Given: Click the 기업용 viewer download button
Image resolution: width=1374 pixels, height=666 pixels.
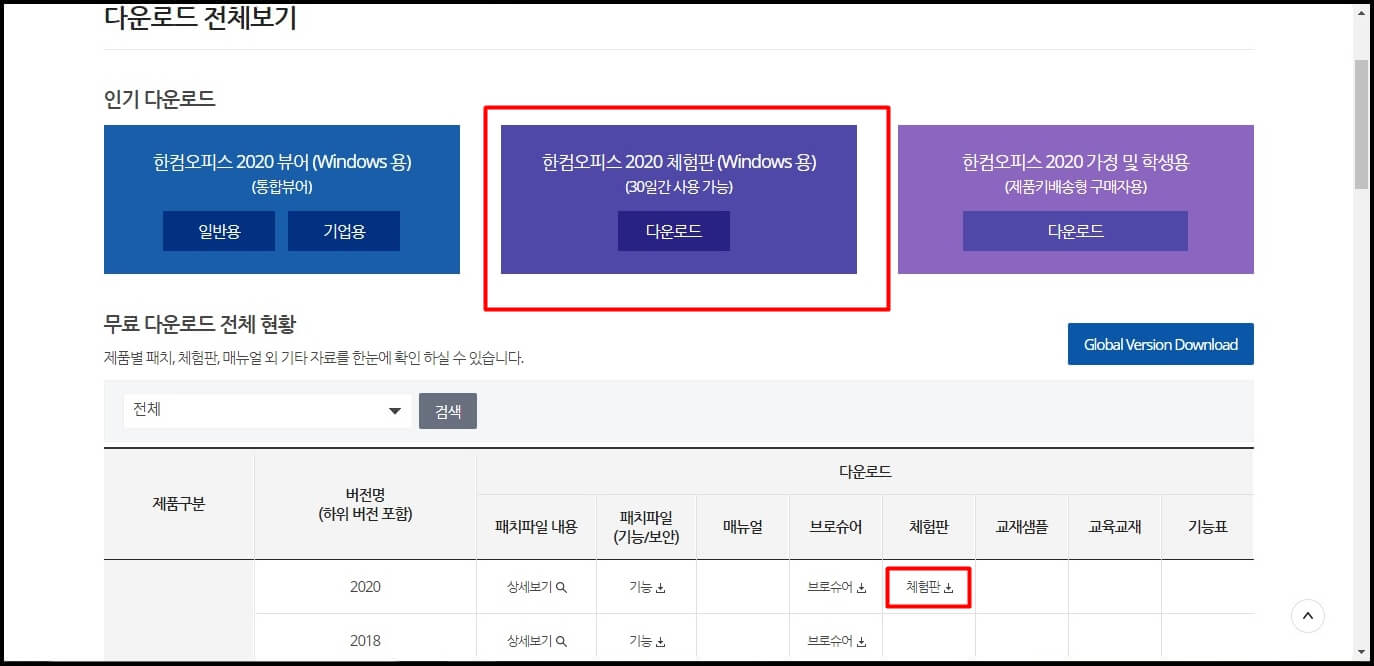Looking at the screenshot, I should pos(344,231).
